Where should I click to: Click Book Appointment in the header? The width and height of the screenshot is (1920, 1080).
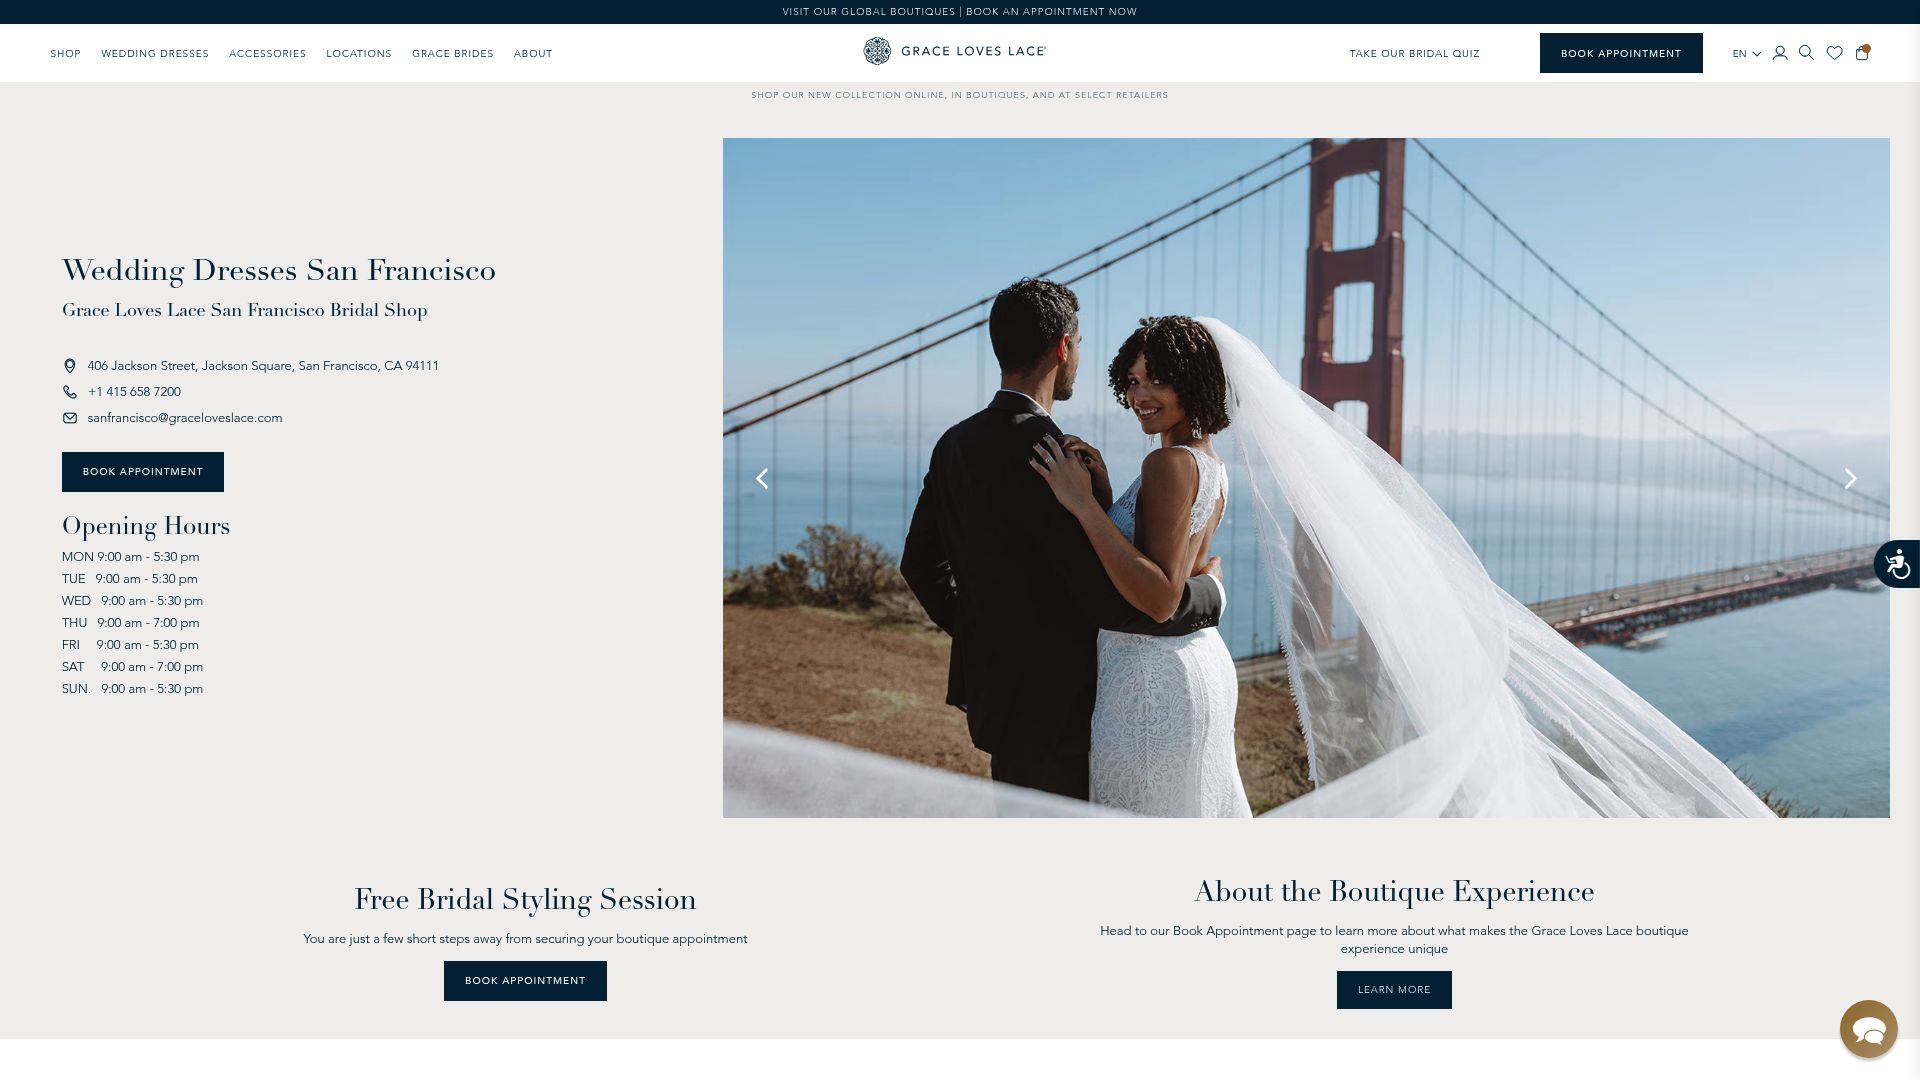pos(1621,53)
